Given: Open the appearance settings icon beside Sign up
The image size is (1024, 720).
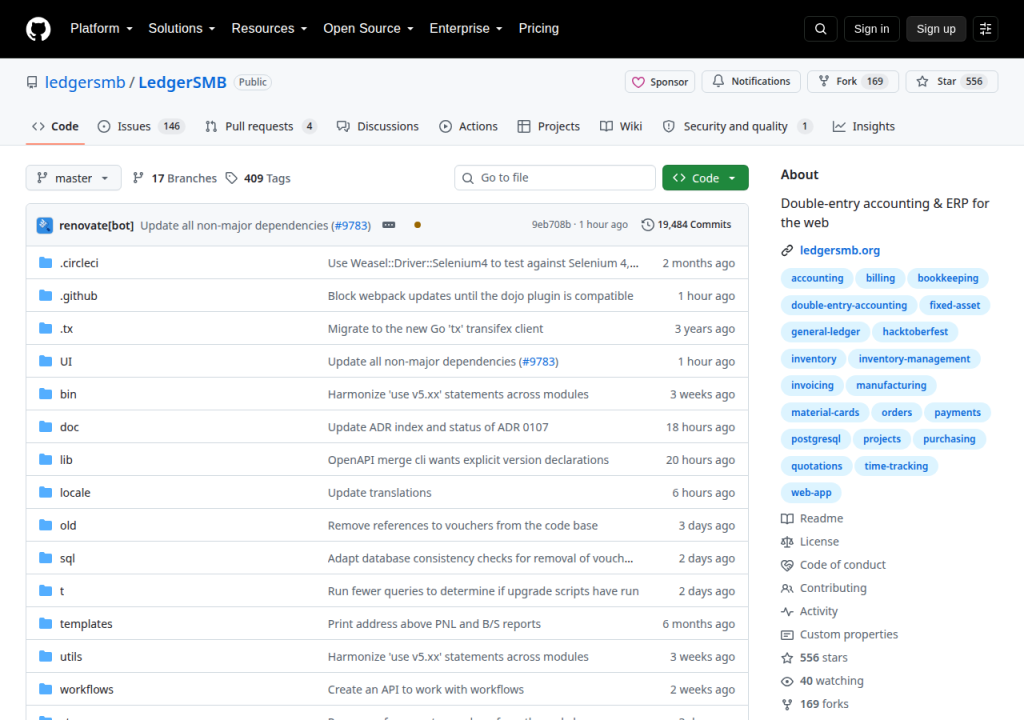Looking at the screenshot, I should (x=985, y=29).
